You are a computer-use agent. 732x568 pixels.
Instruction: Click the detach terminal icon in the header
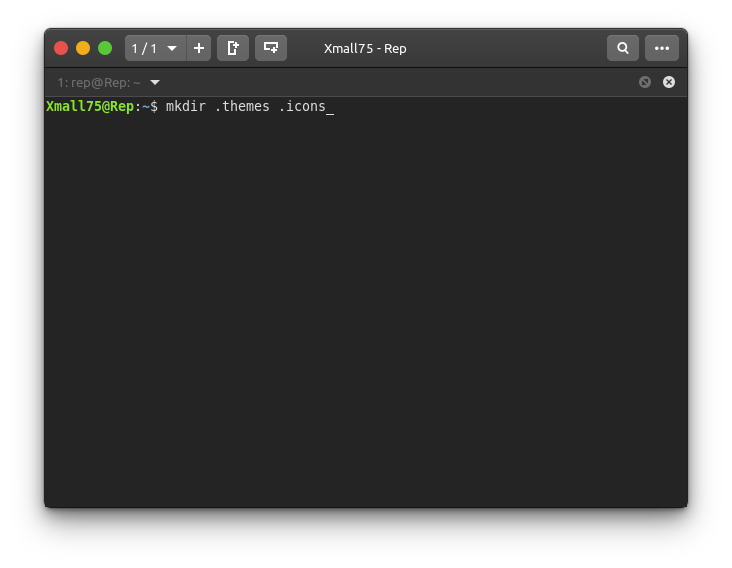[x=233, y=48]
